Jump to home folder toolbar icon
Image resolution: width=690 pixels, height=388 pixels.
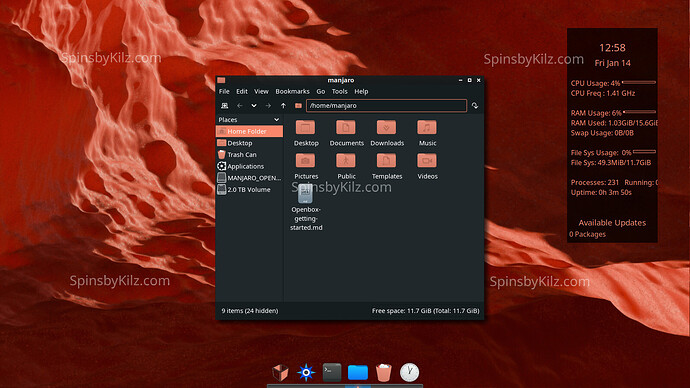(x=298, y=106)
